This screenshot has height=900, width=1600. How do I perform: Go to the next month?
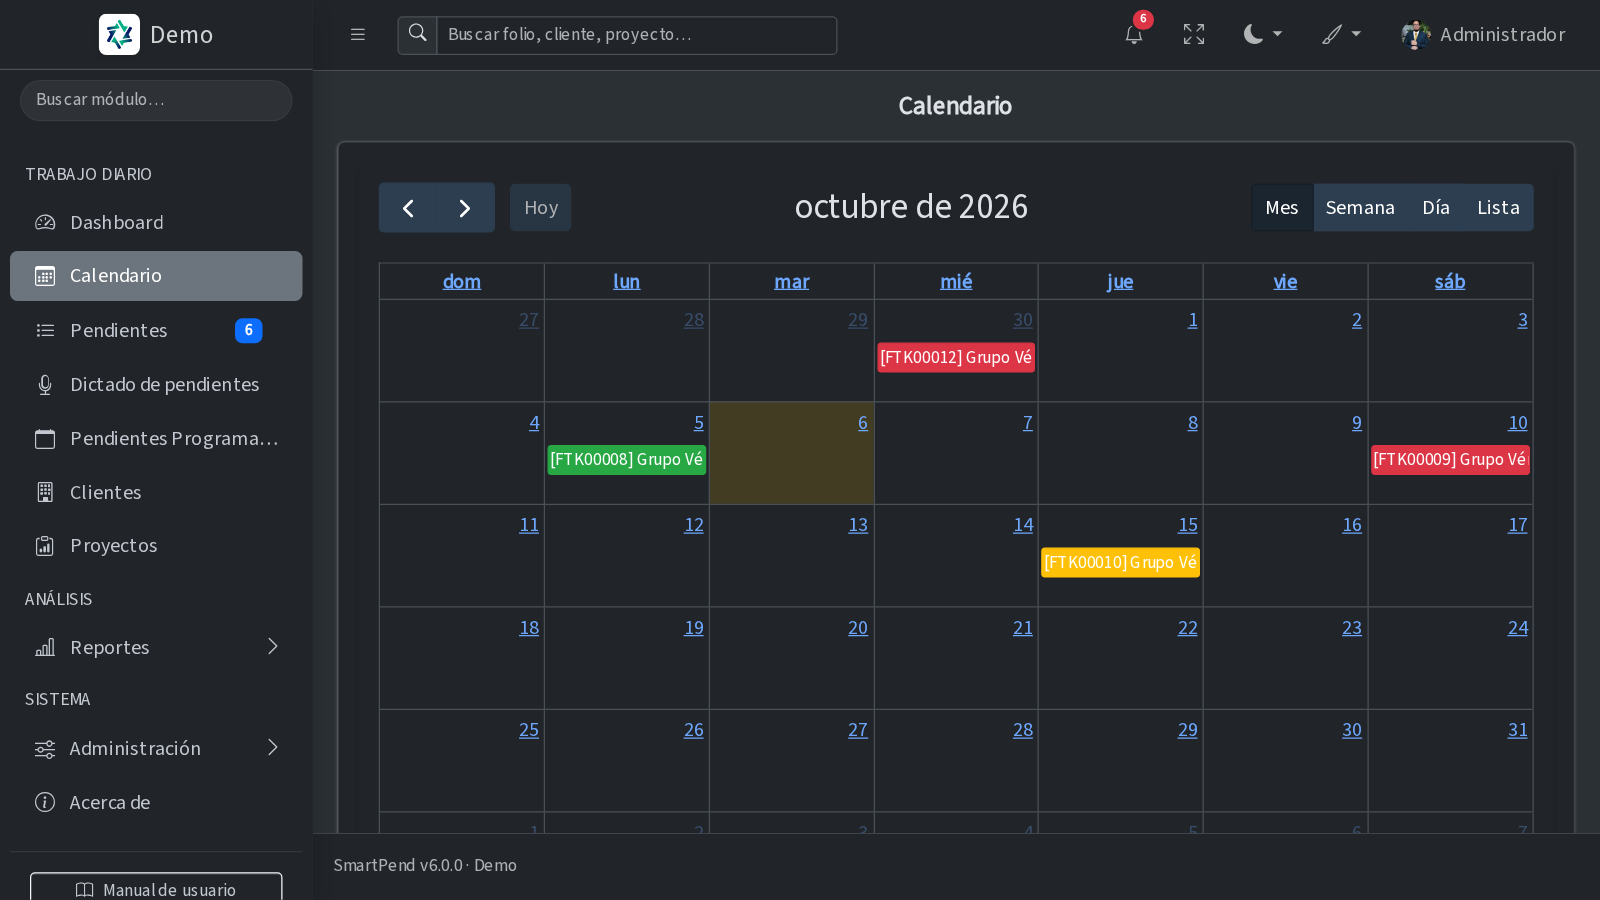coord(465,208)
